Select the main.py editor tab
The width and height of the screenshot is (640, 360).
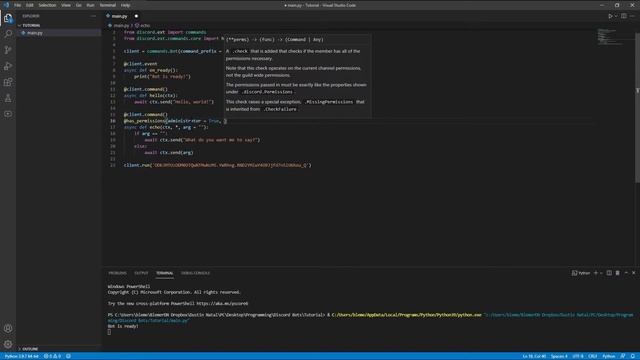click(120, 16)
